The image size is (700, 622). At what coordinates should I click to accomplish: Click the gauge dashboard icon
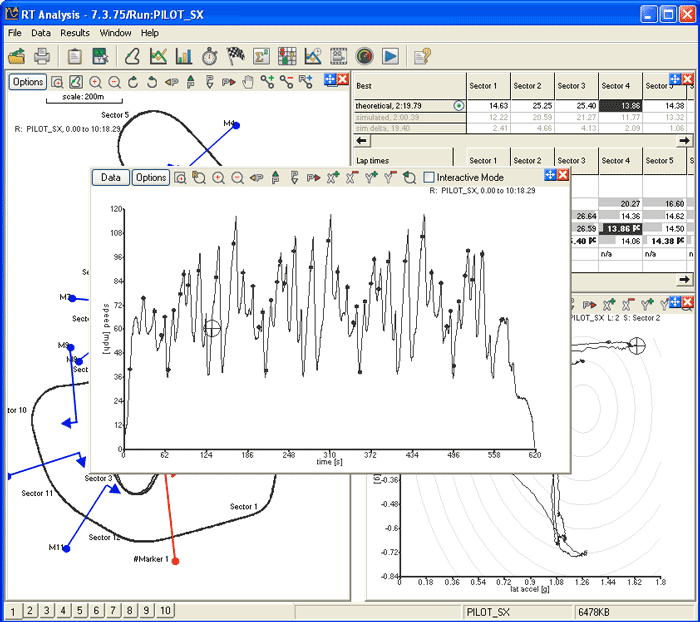pos(364,57)
